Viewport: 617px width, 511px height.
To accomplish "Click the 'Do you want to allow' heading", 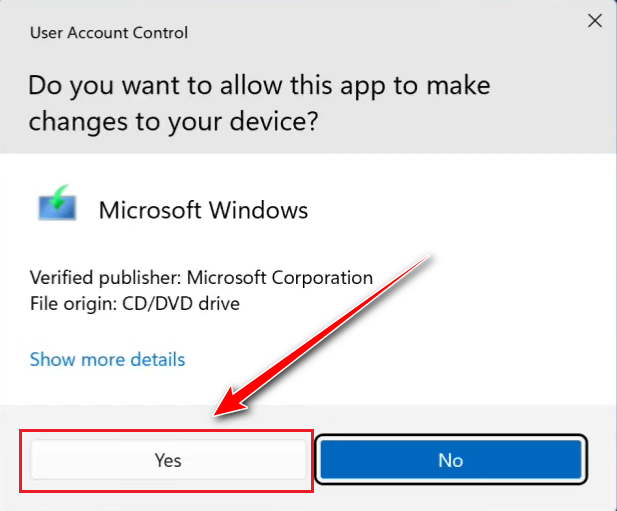I will 258,85.
